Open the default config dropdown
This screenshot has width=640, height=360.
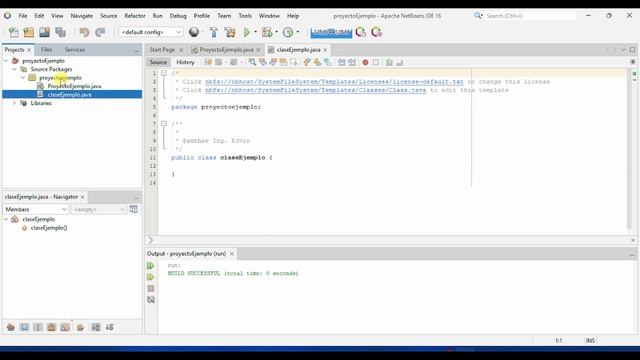[151, 32]
